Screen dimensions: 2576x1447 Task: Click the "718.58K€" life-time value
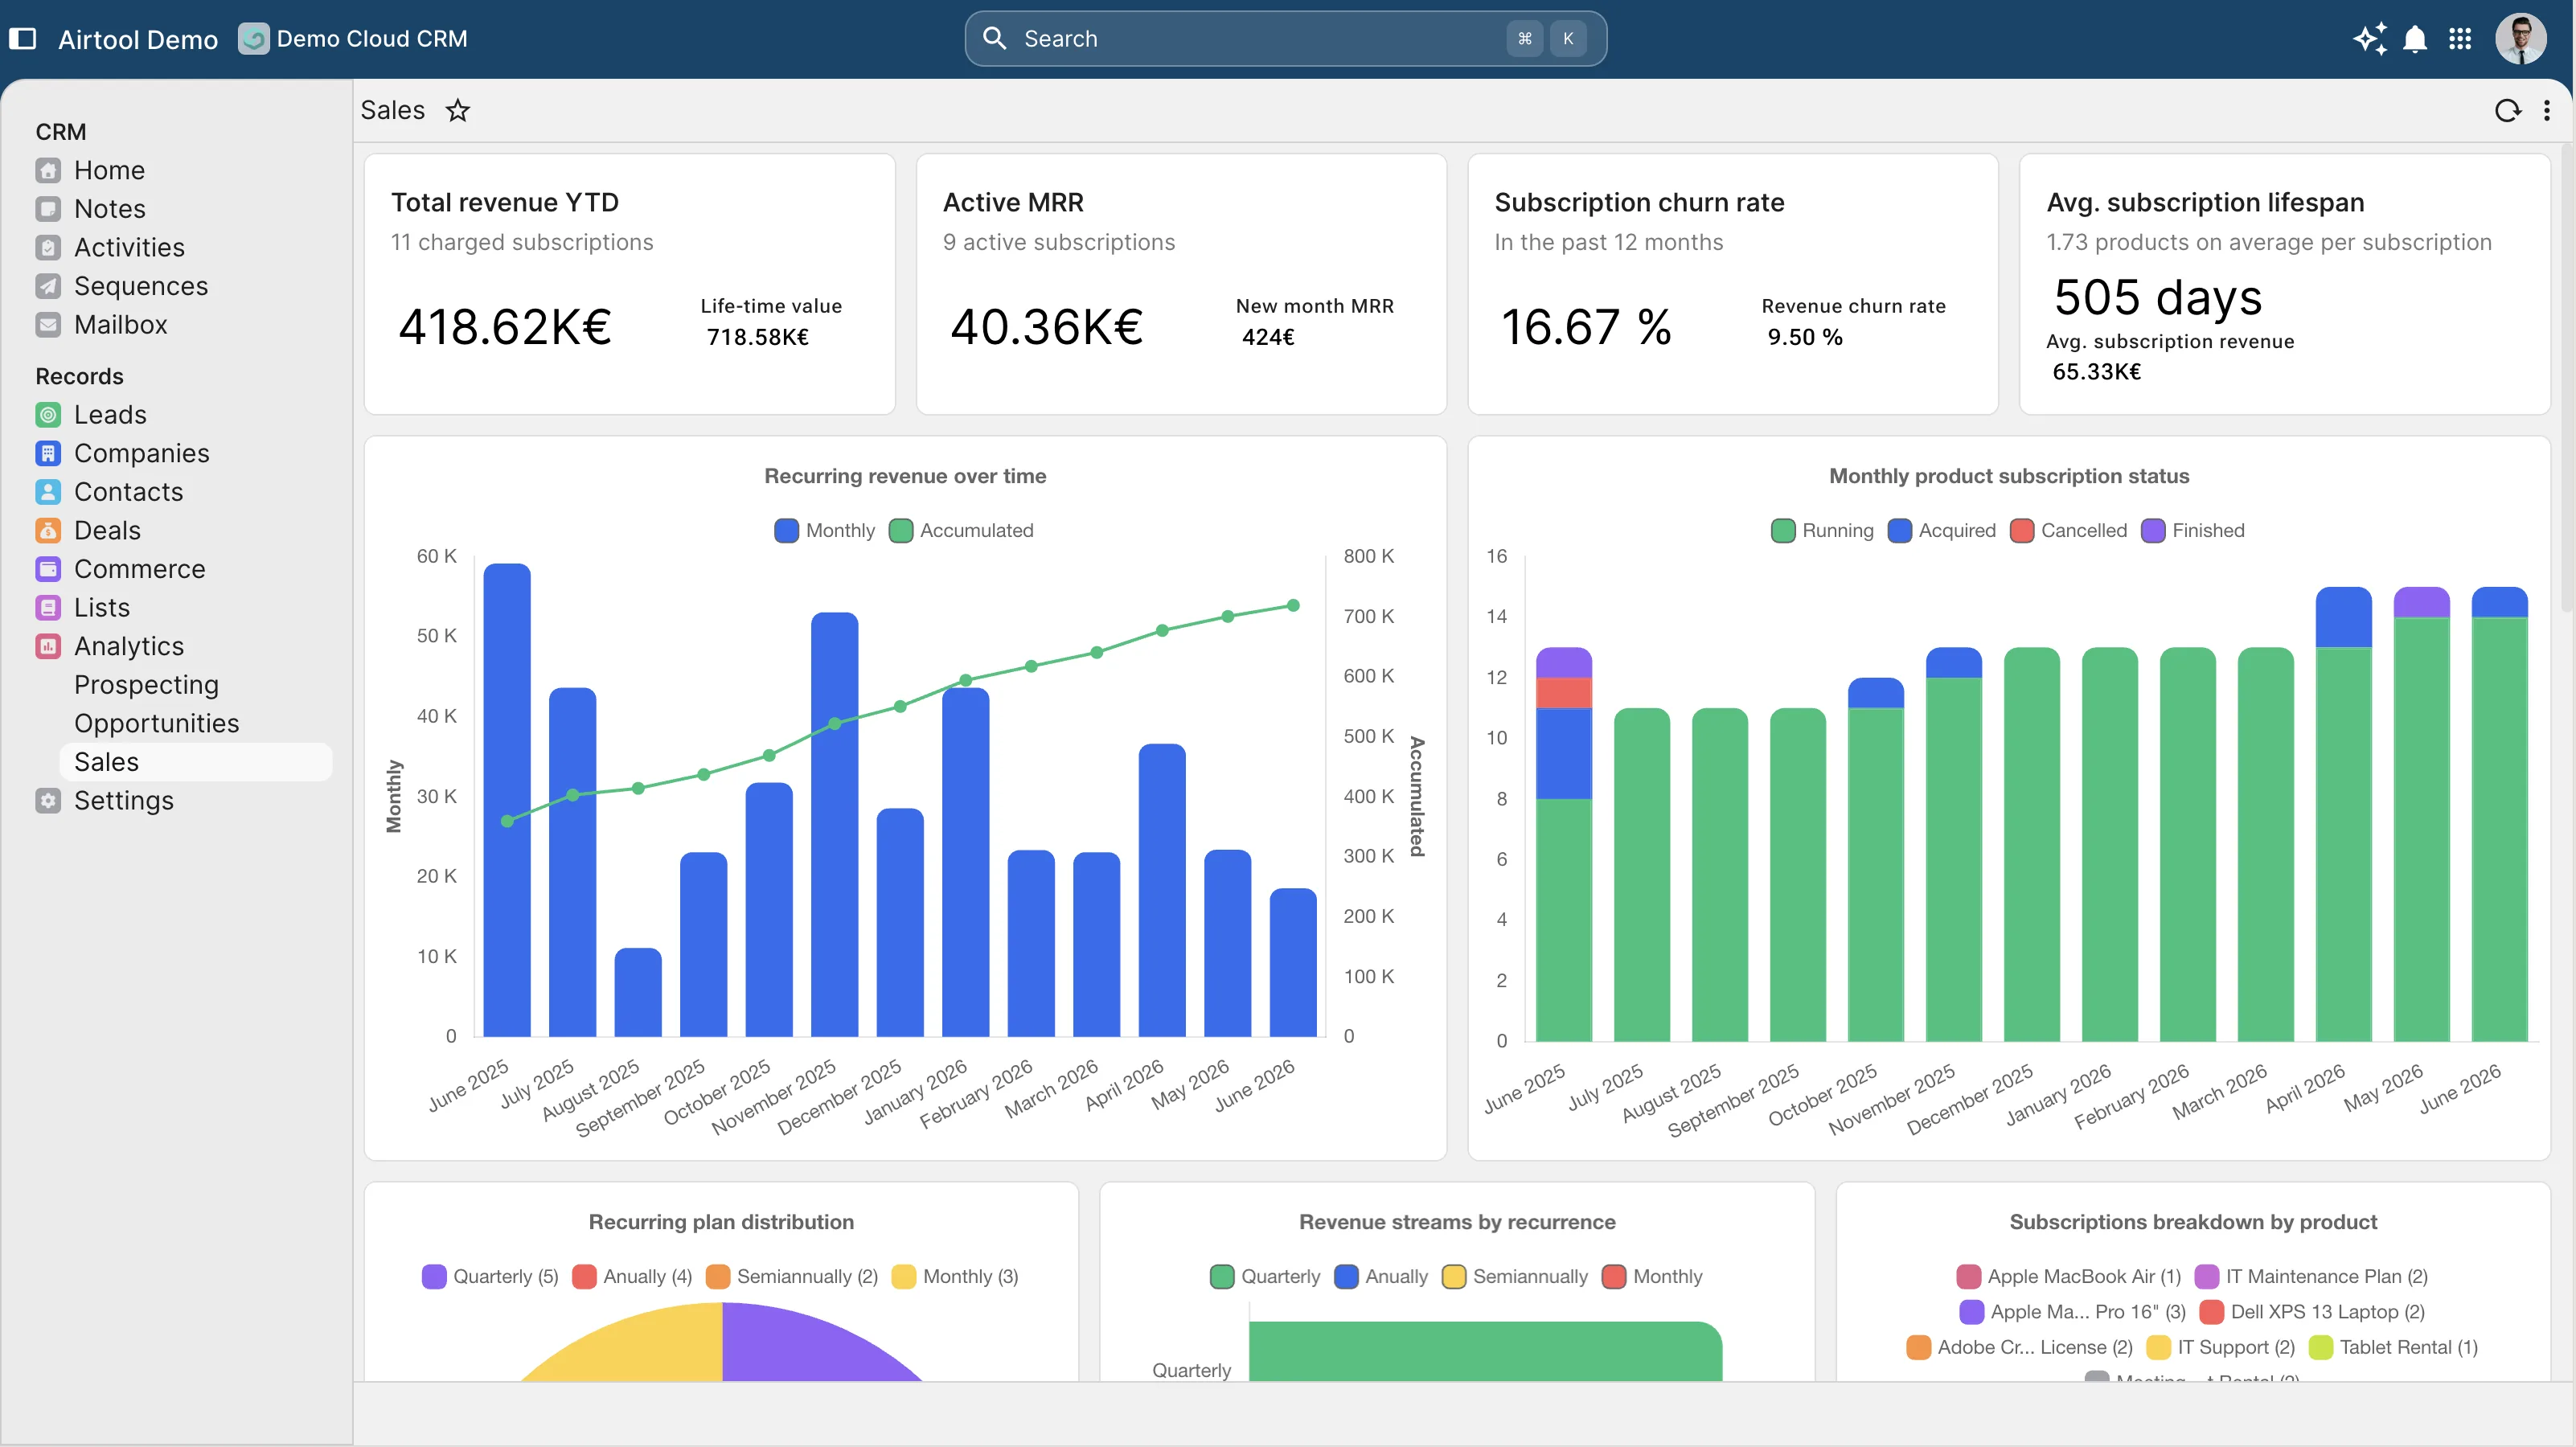tap(758, 338)
